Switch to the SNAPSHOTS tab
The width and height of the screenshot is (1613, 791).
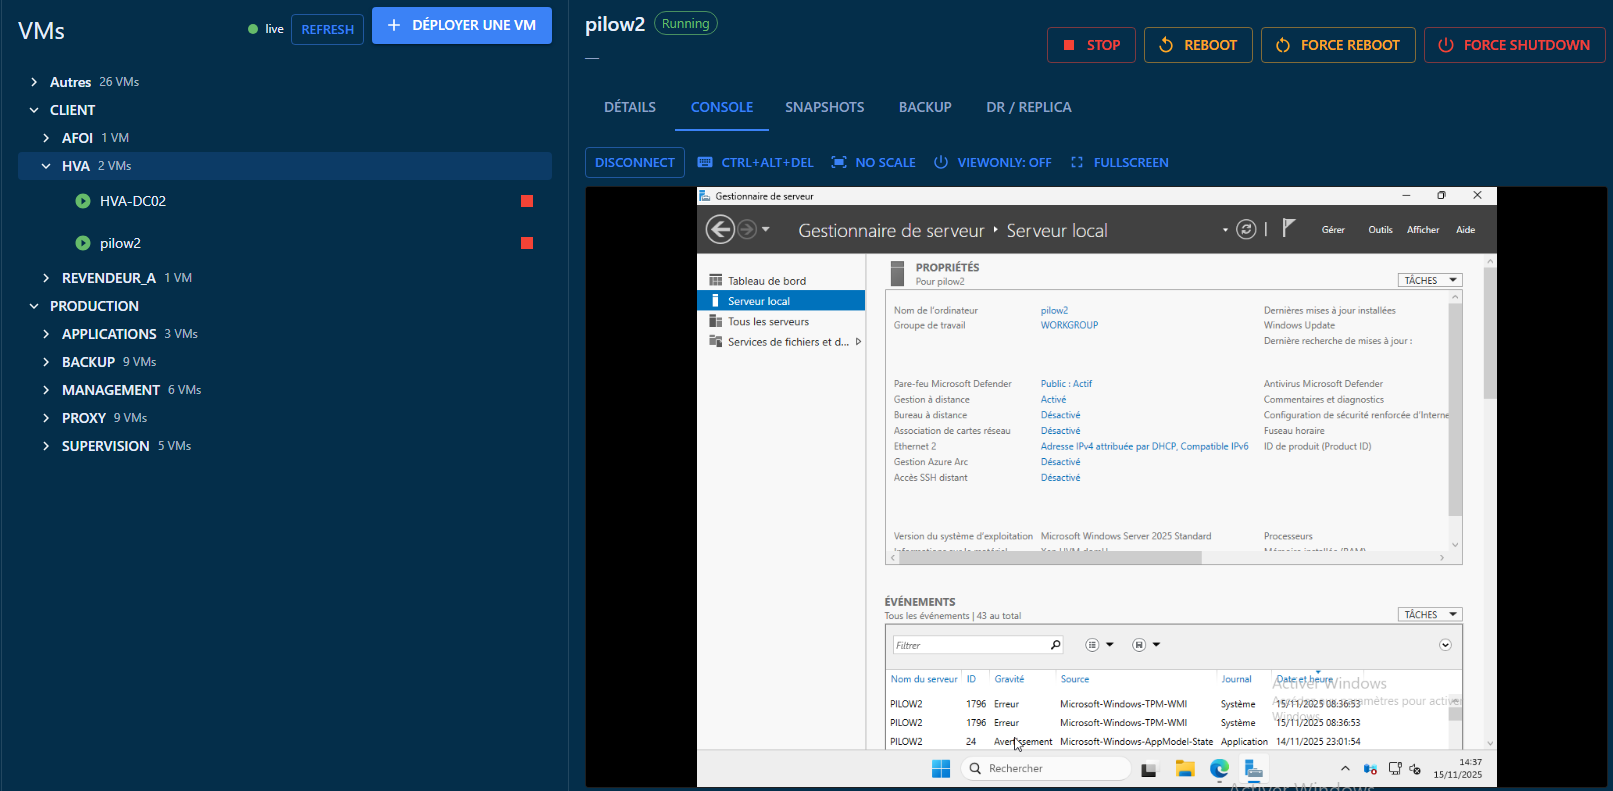tap(824, 107)
